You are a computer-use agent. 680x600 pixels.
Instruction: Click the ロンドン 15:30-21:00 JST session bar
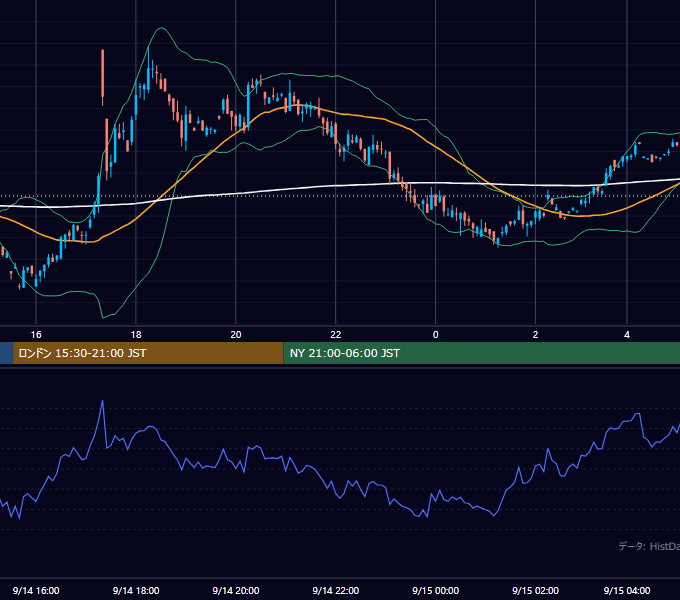coord(148,353)
